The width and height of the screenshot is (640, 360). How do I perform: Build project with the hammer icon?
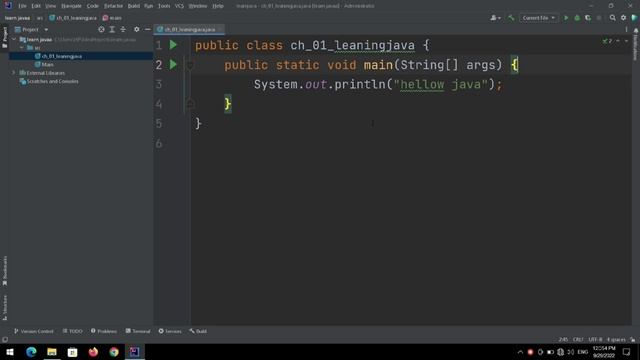511,18
